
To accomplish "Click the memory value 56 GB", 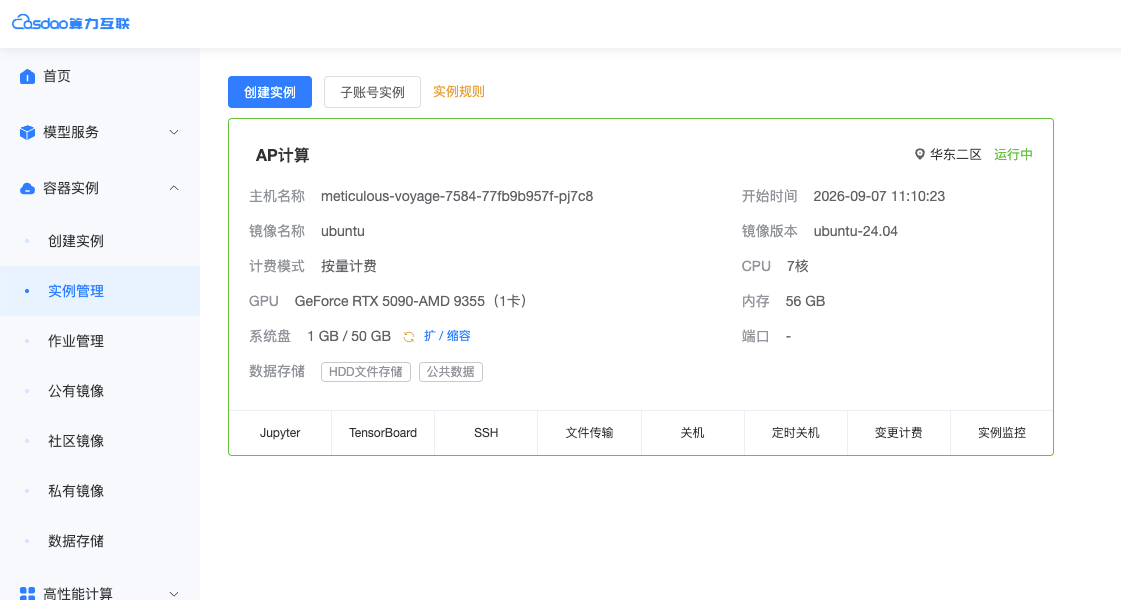I will pyautogui.click(x=805, y=301).
